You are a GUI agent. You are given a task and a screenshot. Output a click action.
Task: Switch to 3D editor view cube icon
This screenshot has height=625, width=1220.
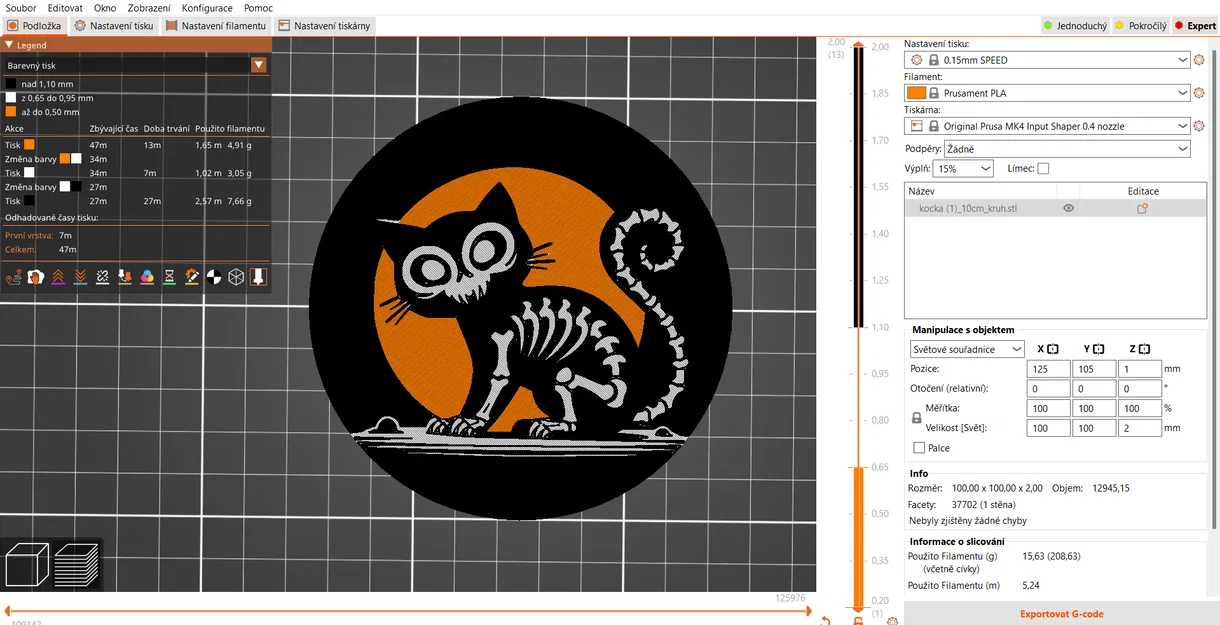pos(27,564)
